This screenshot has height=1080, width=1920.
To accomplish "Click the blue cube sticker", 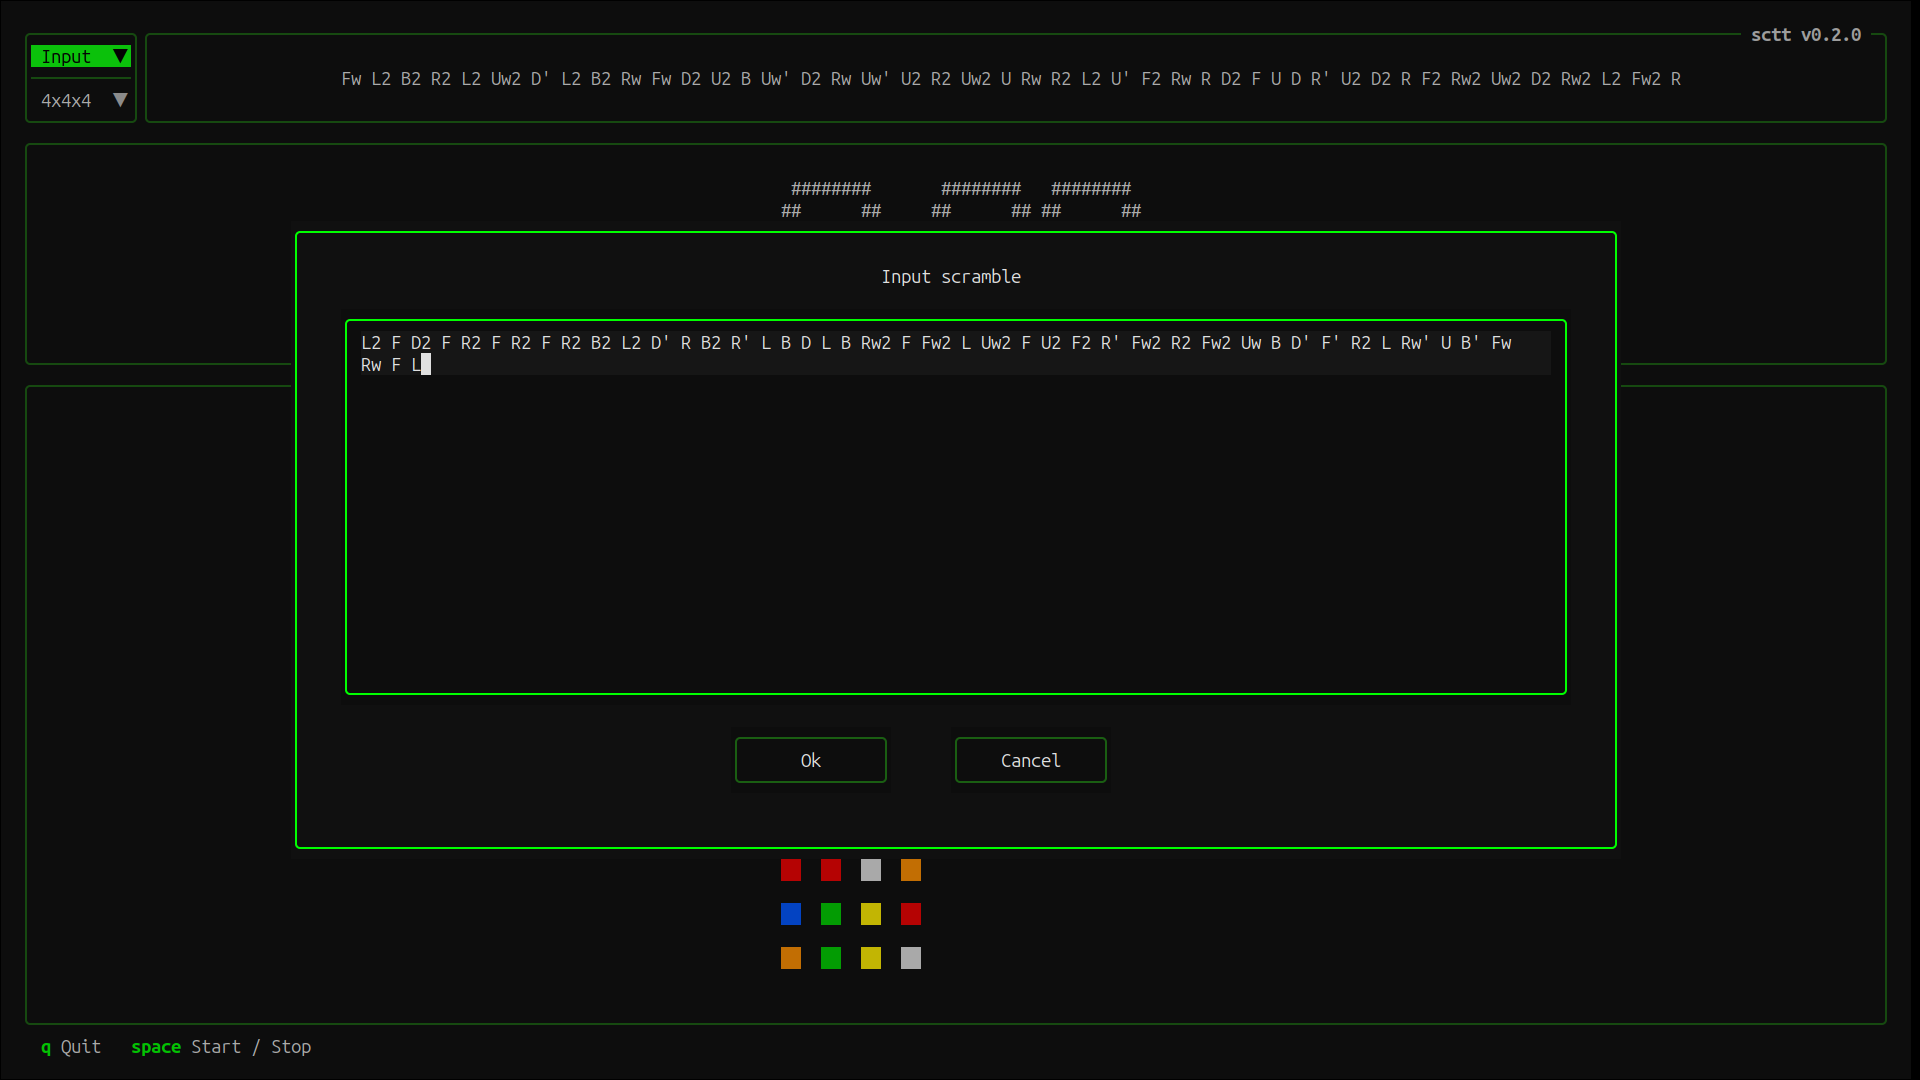I will (x=791, y=914).
